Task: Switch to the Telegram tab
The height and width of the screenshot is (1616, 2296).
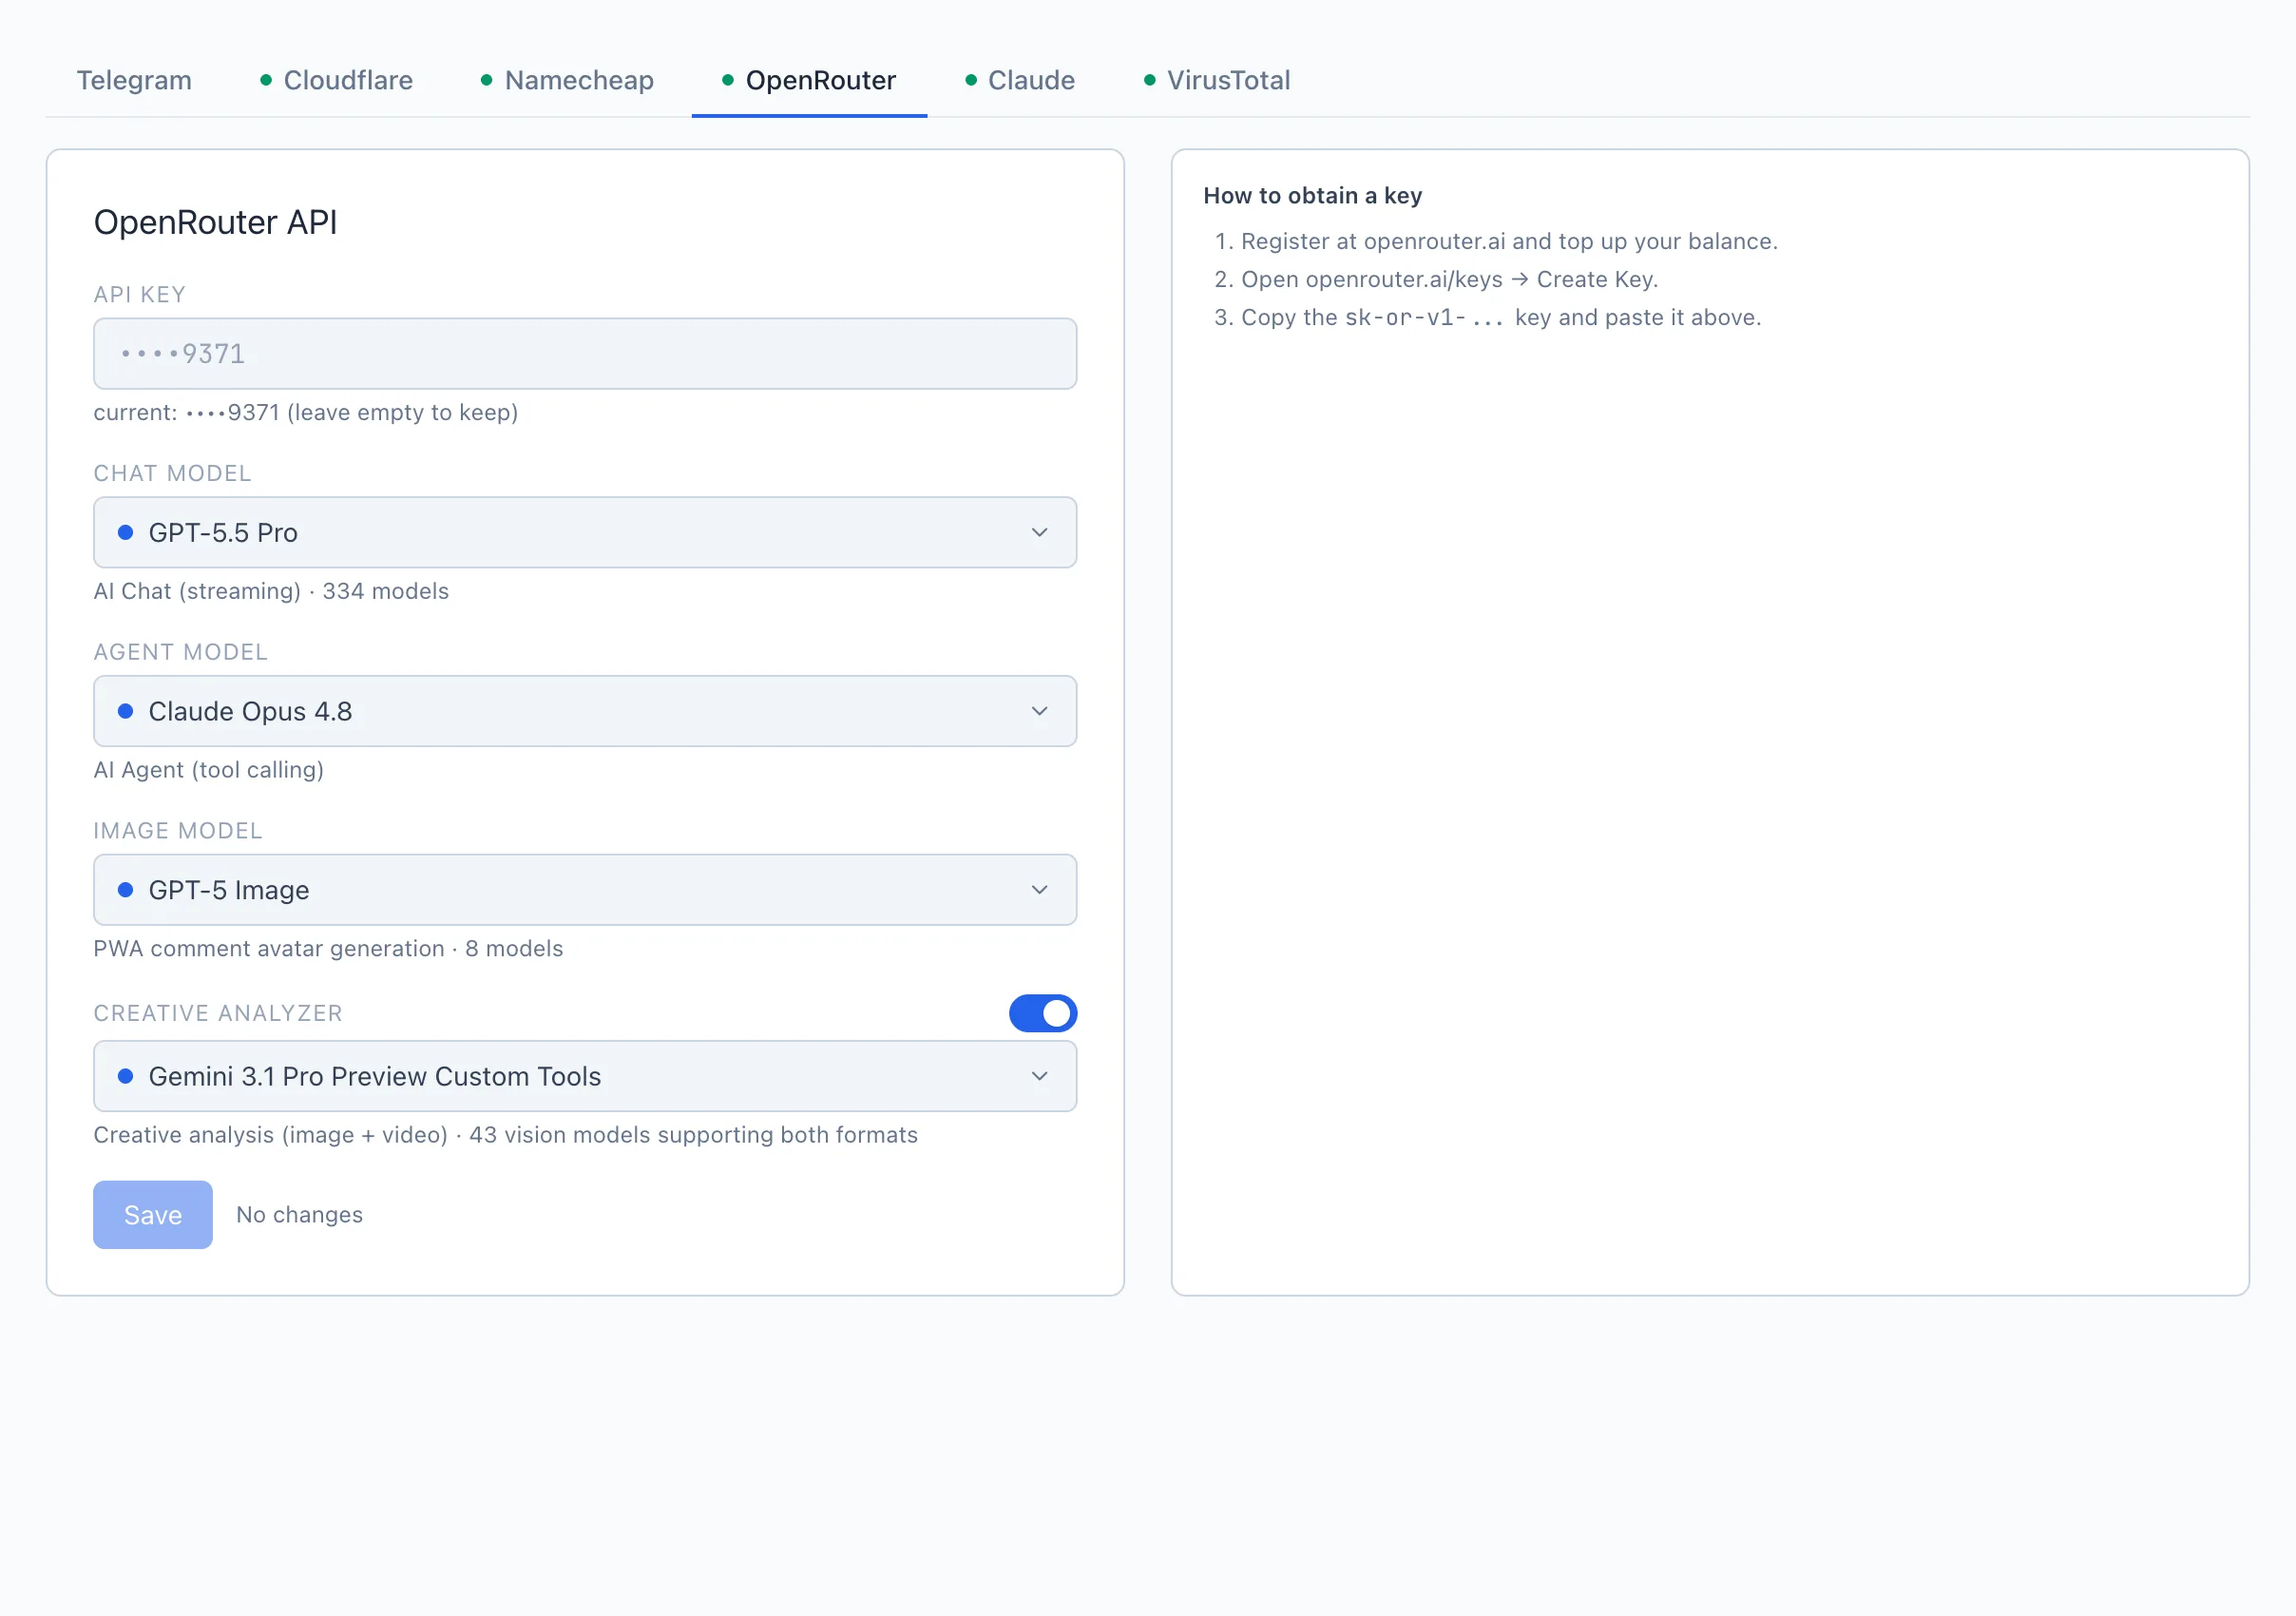Action: [x=134, y=80]
